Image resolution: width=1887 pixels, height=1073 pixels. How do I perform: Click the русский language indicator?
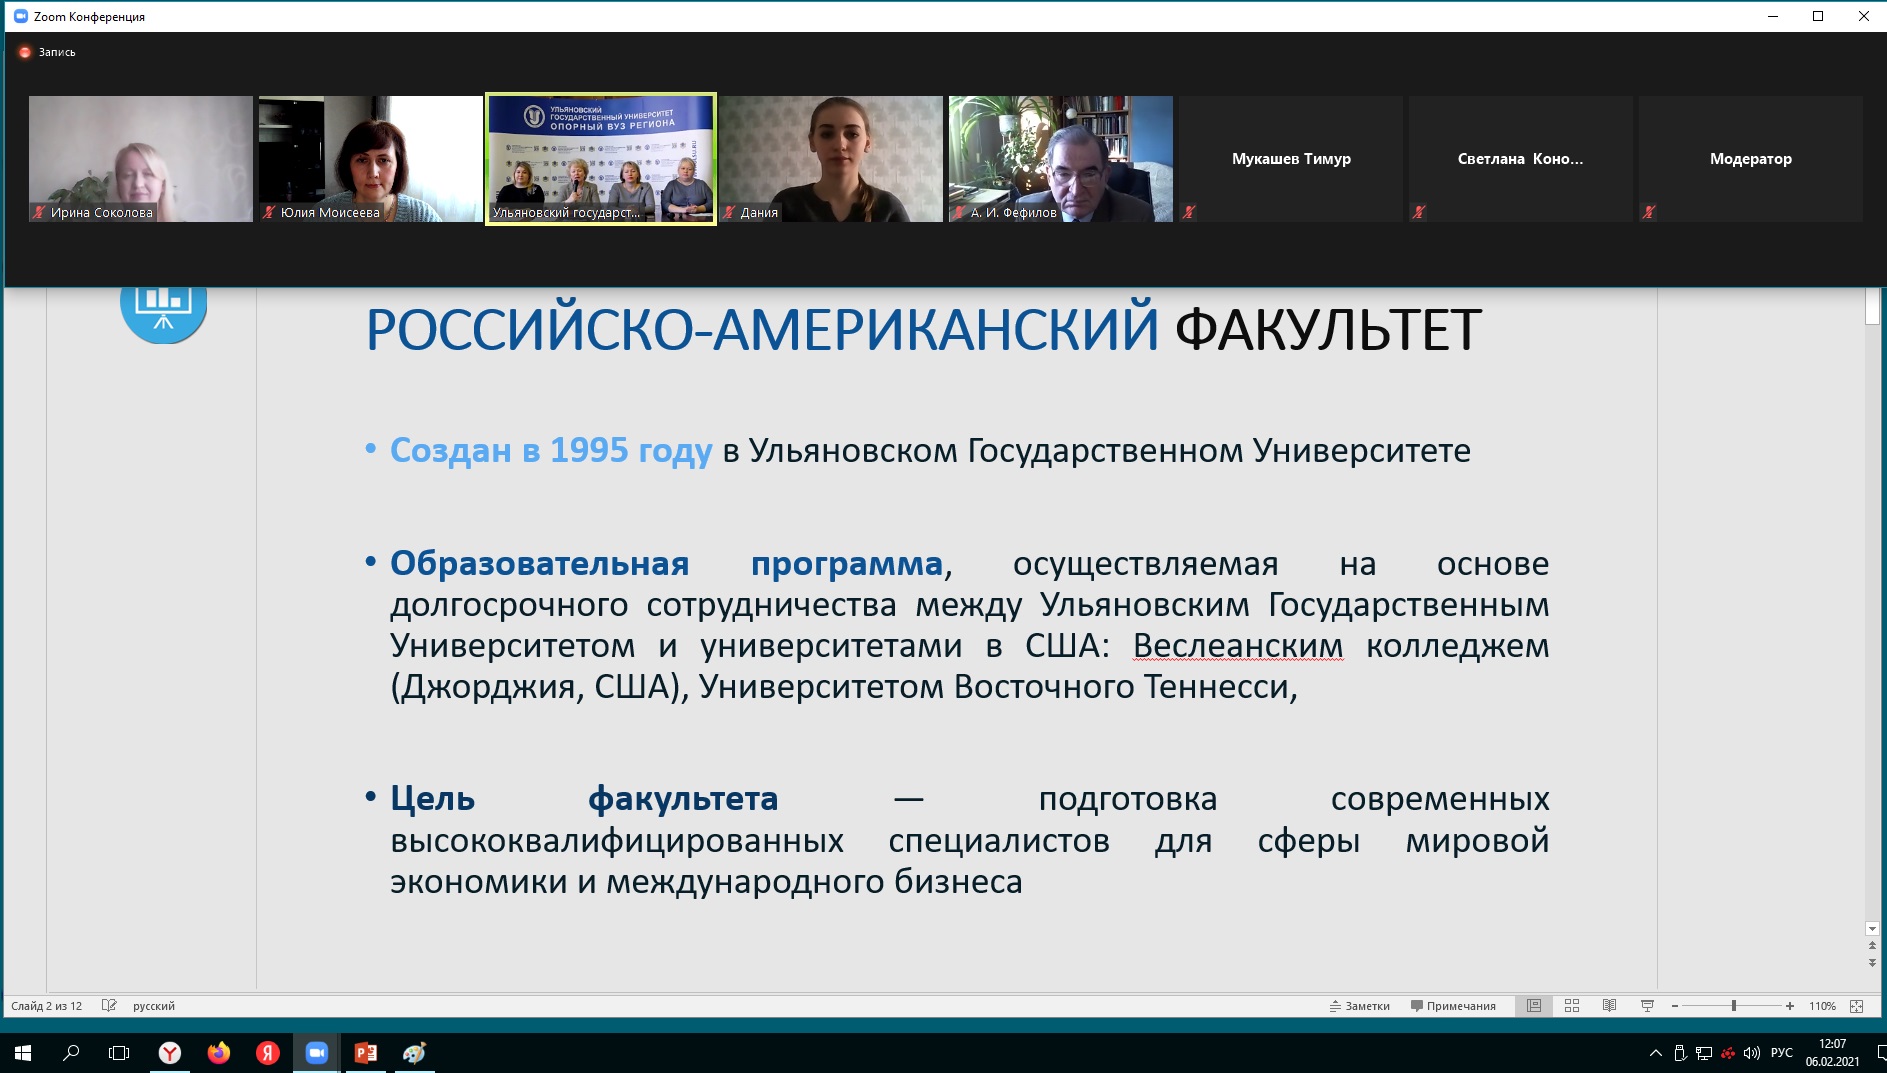[x=154, y=1006]
